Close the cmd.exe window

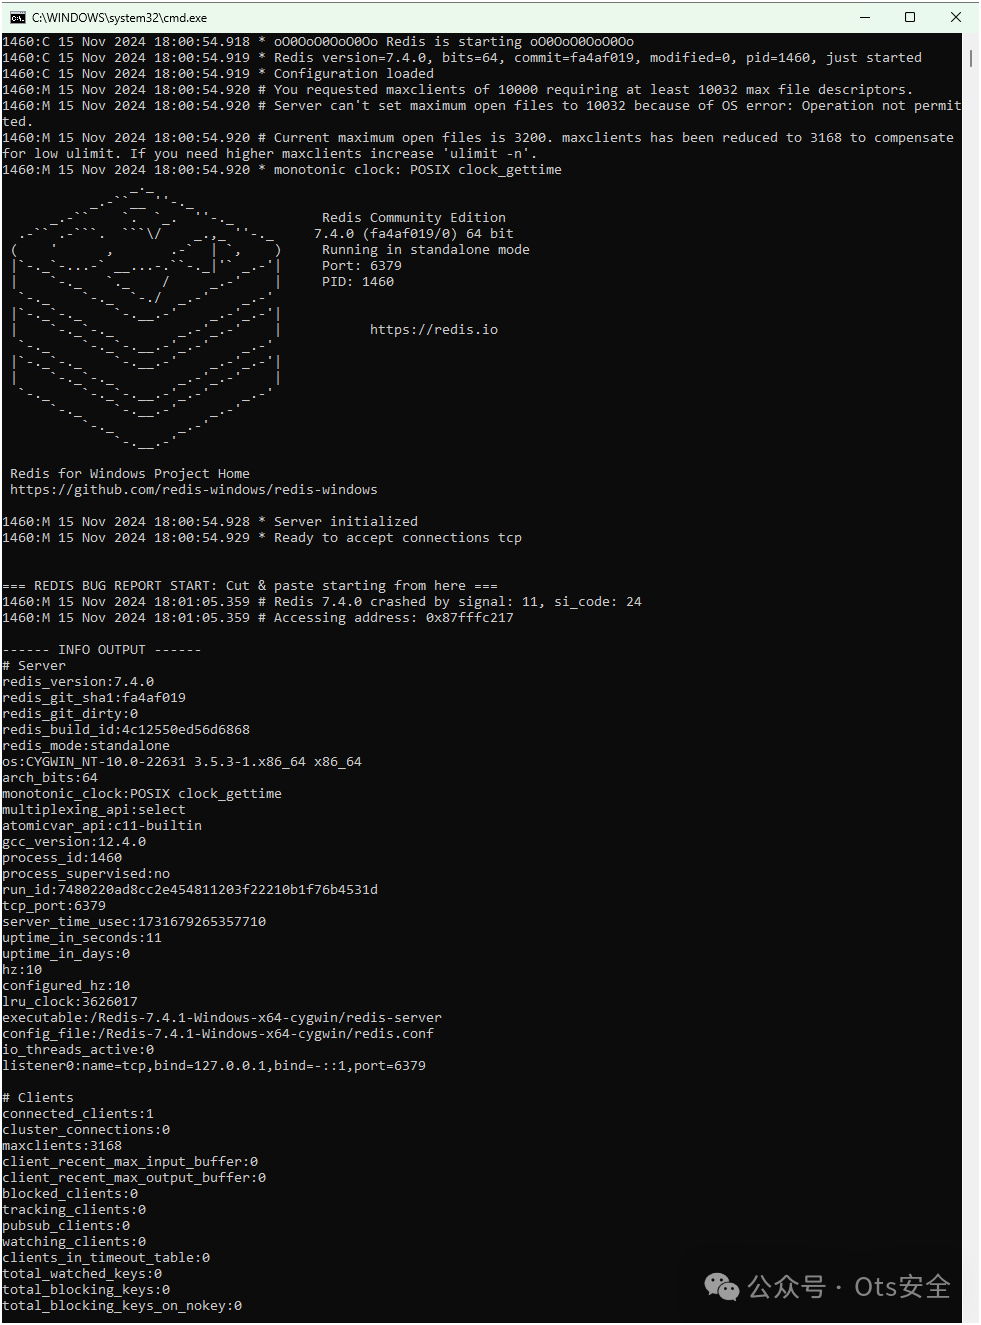click(956, 17)
